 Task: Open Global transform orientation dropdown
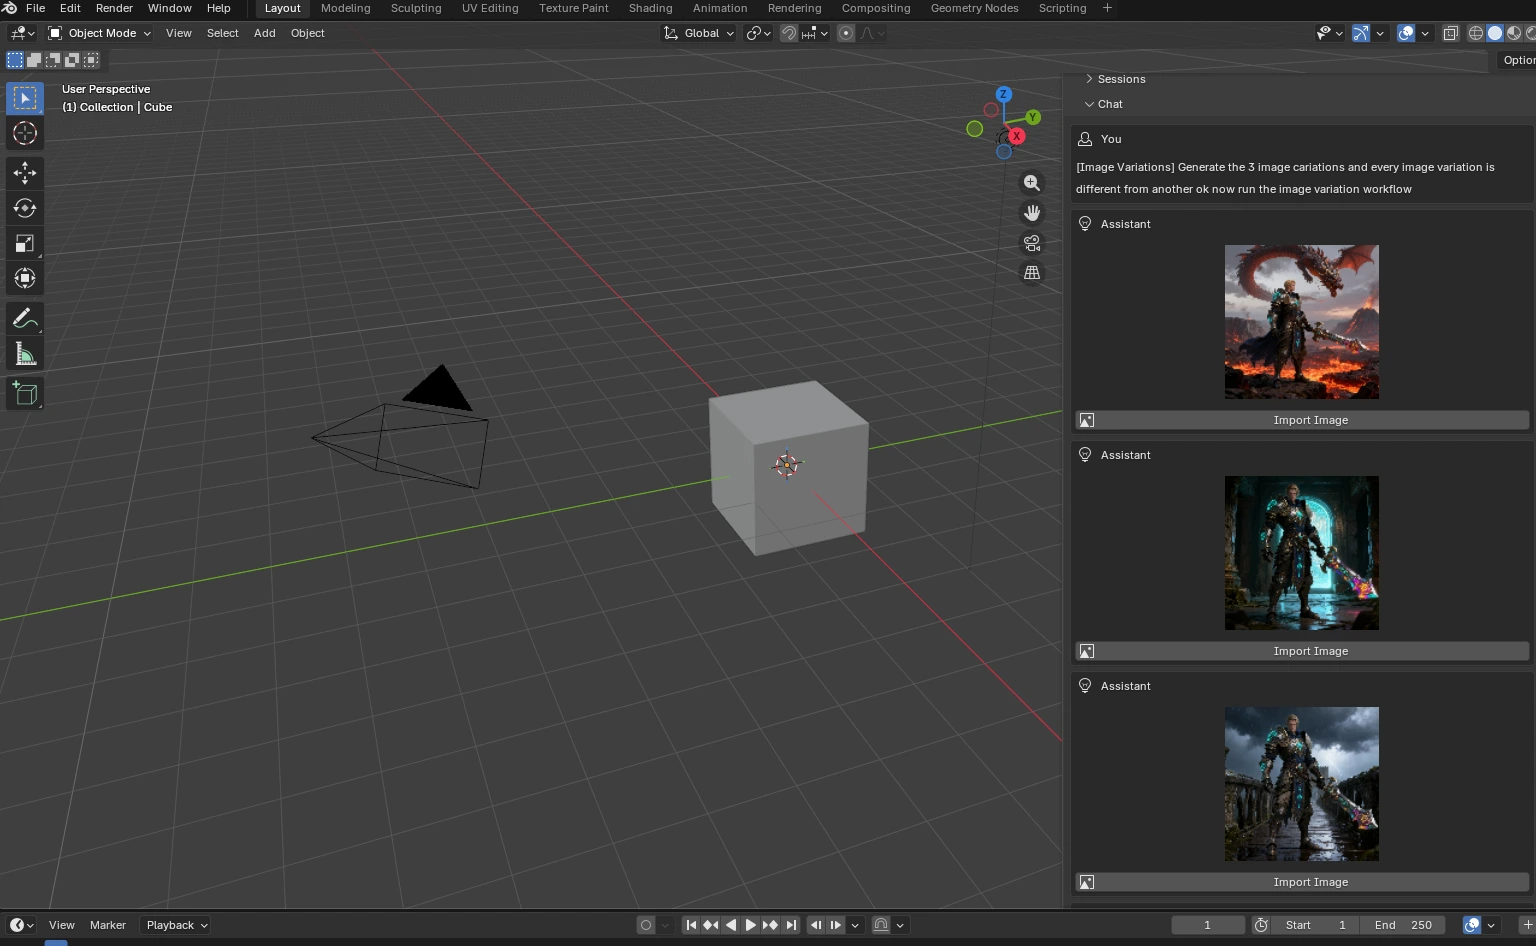pos(699,33)
